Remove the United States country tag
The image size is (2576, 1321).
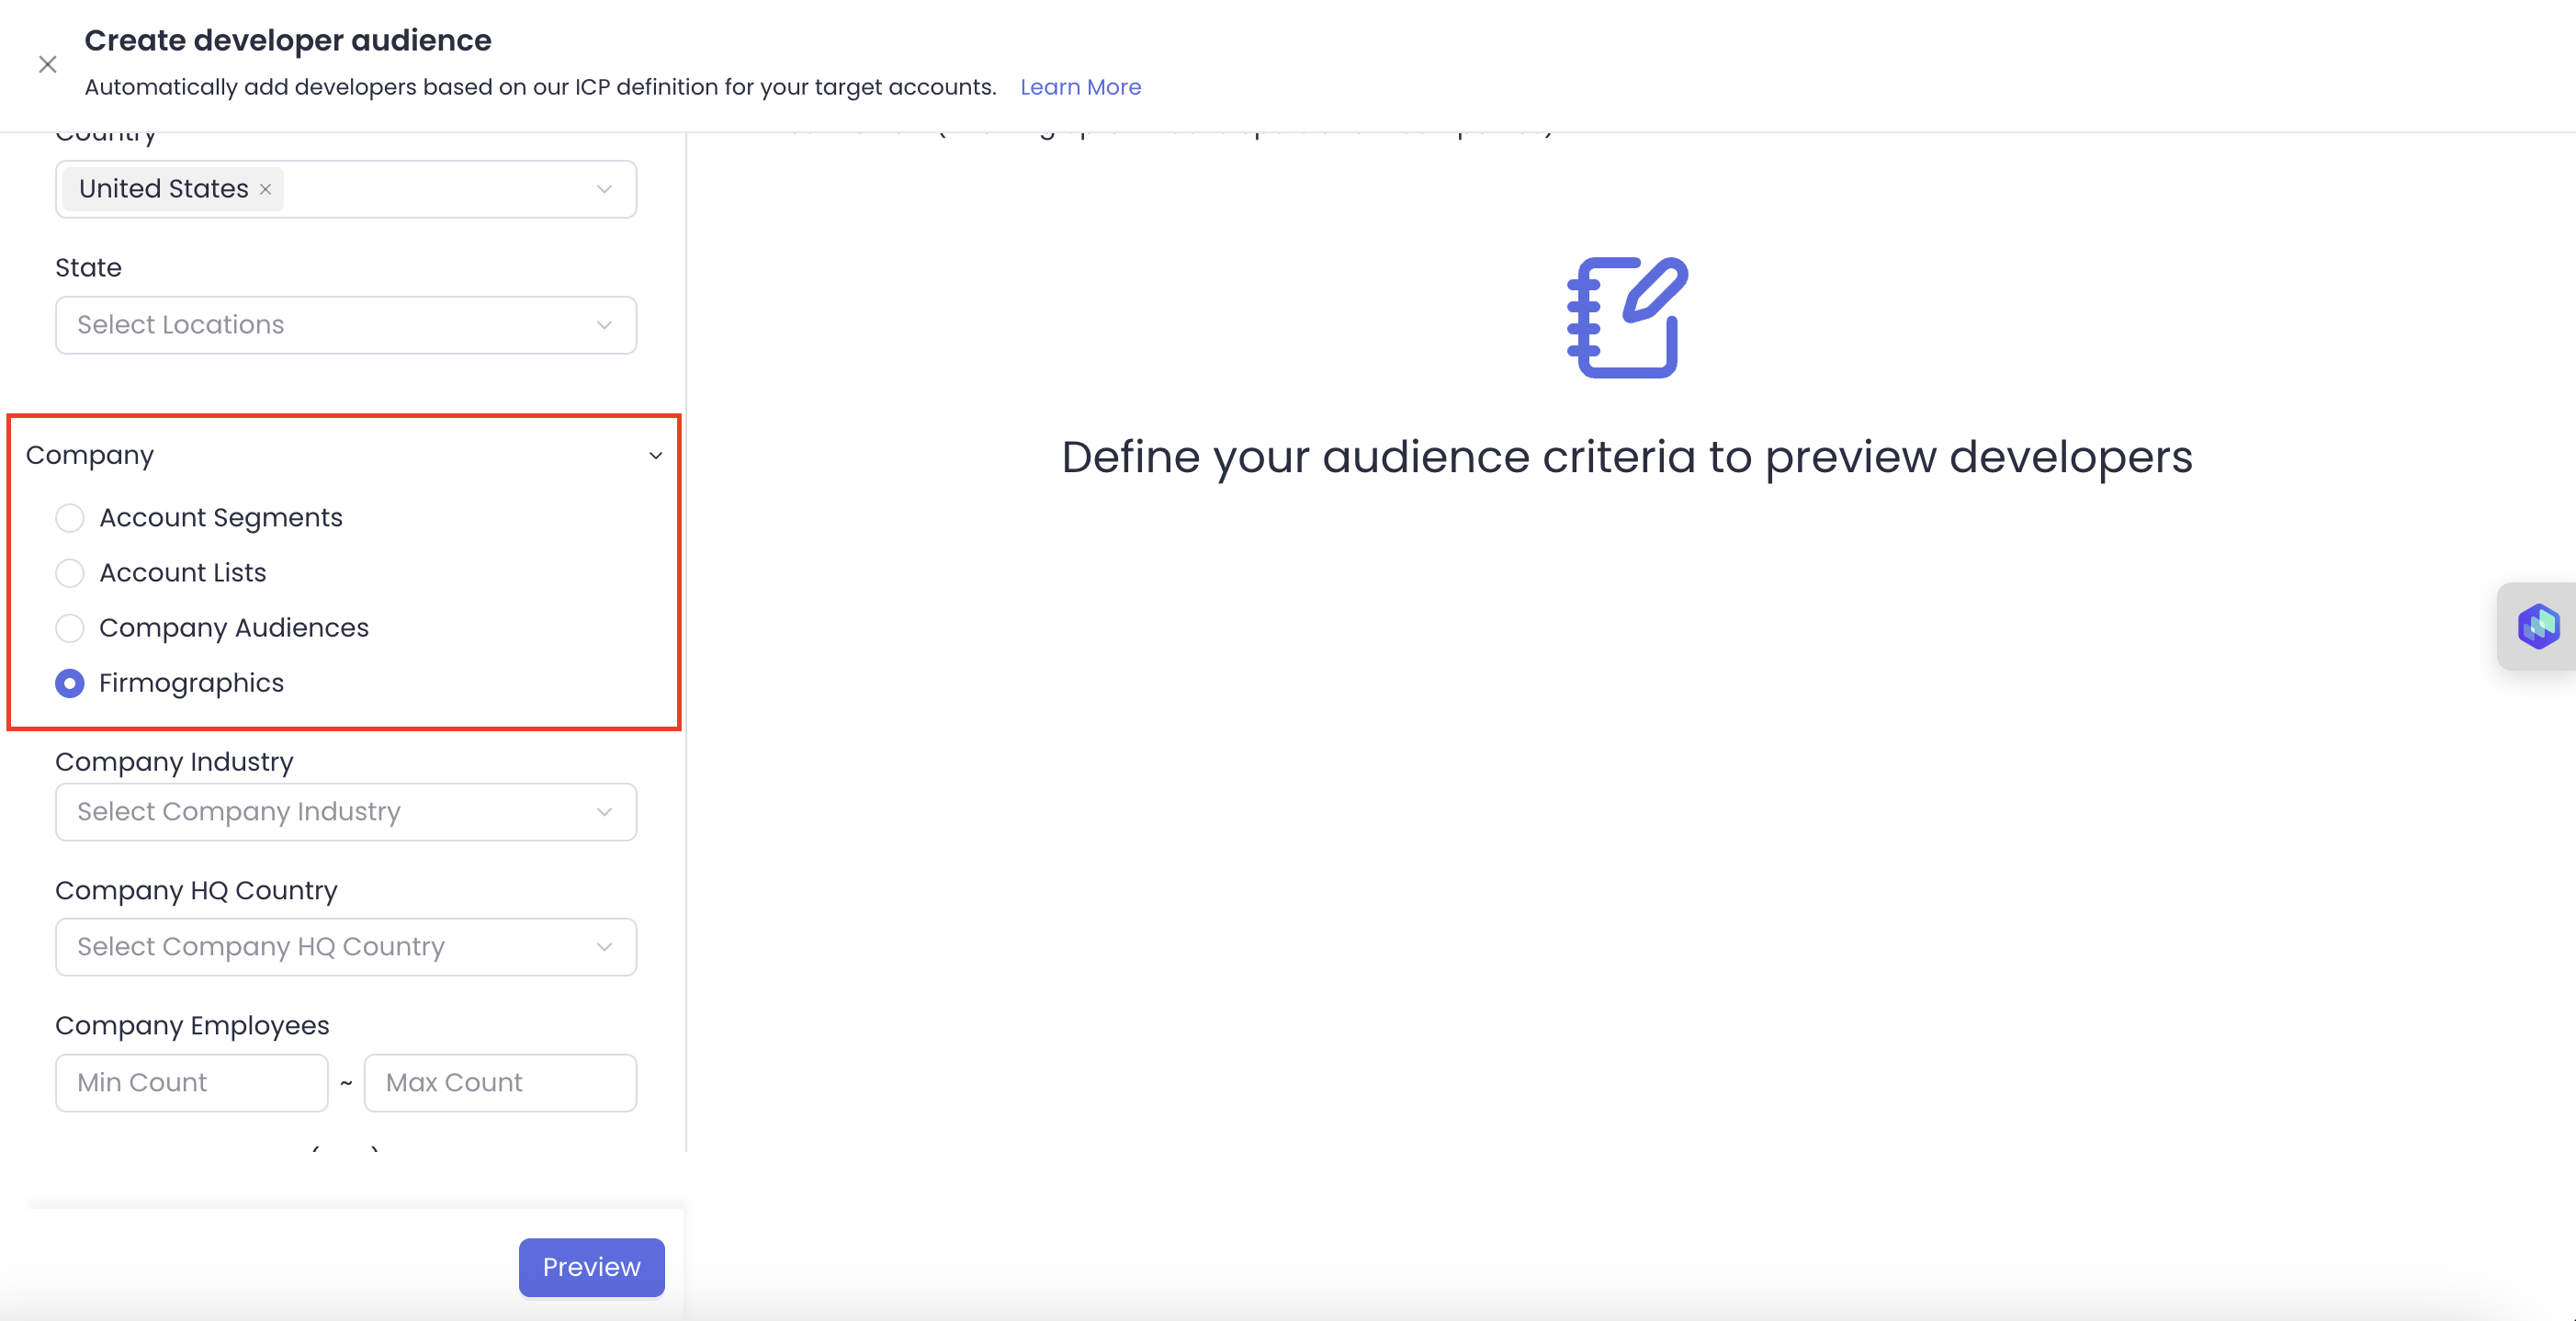pos(266,189)
